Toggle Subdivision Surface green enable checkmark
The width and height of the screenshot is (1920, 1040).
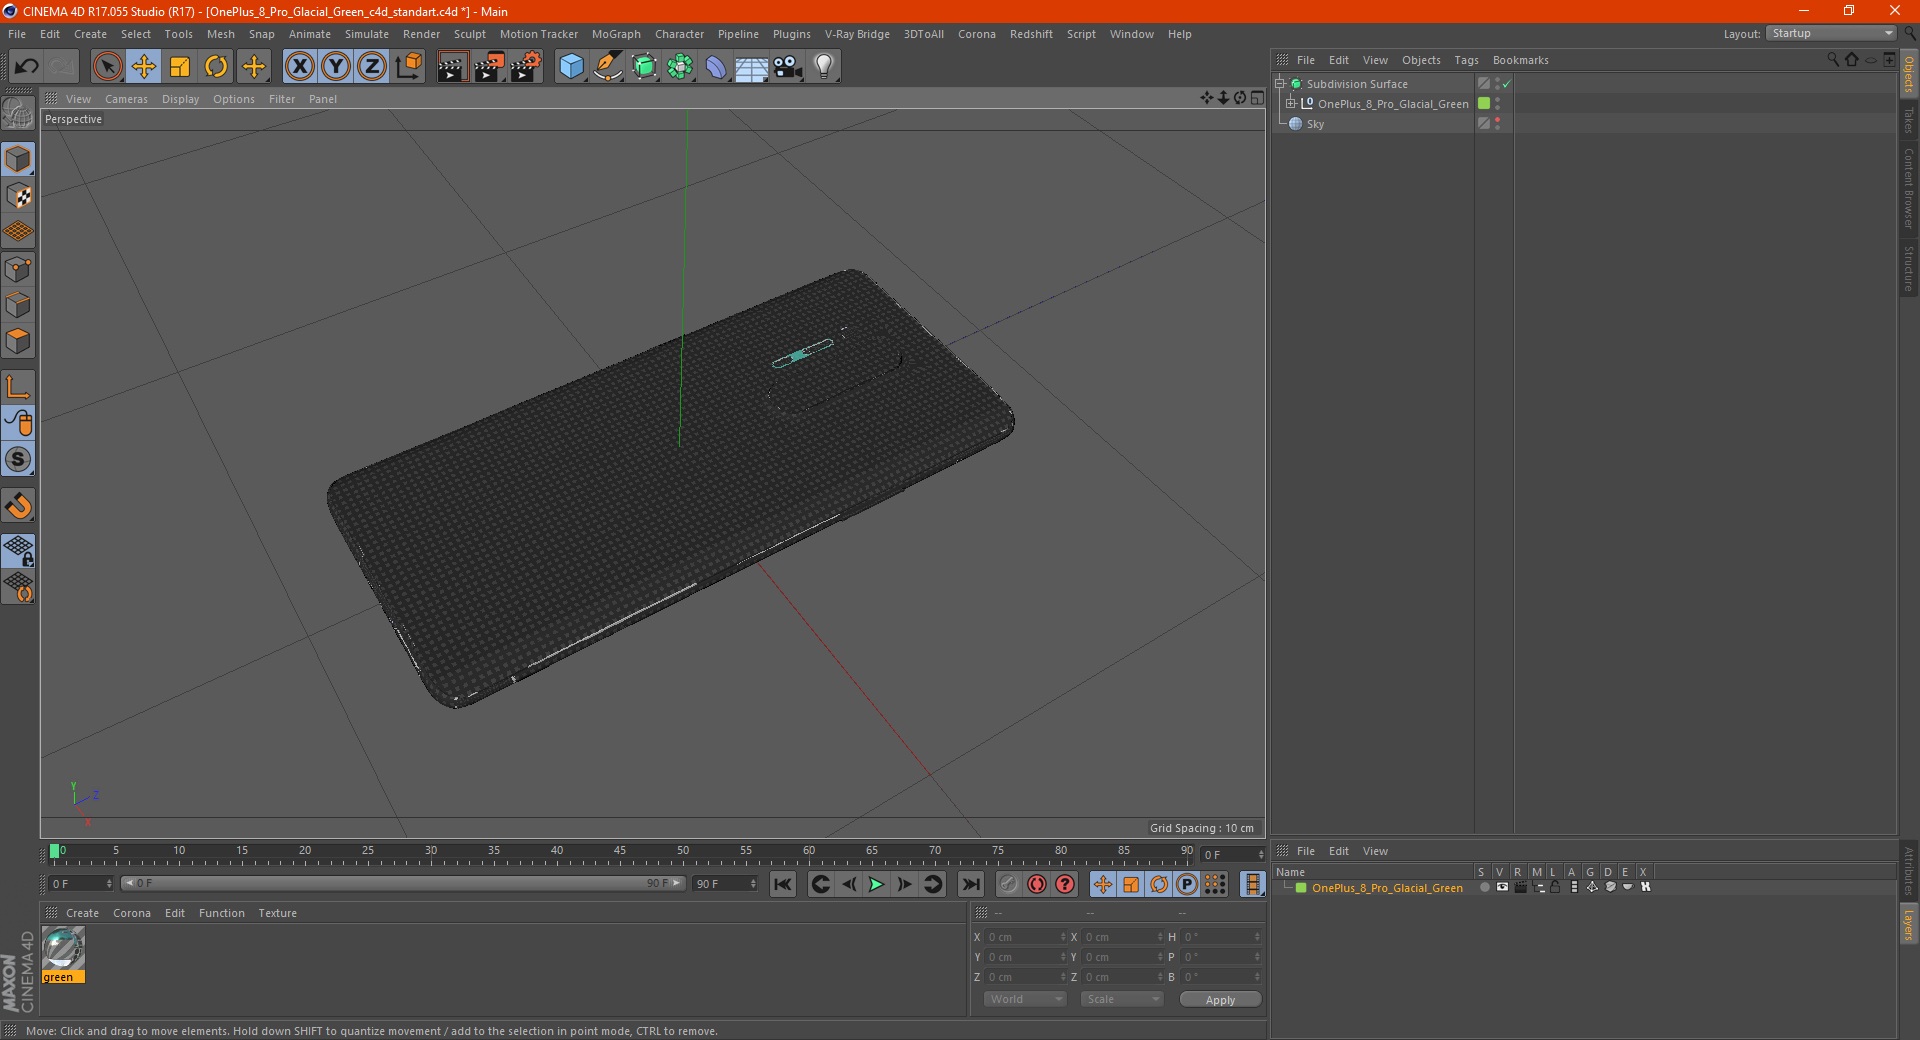click(1507, 84)
